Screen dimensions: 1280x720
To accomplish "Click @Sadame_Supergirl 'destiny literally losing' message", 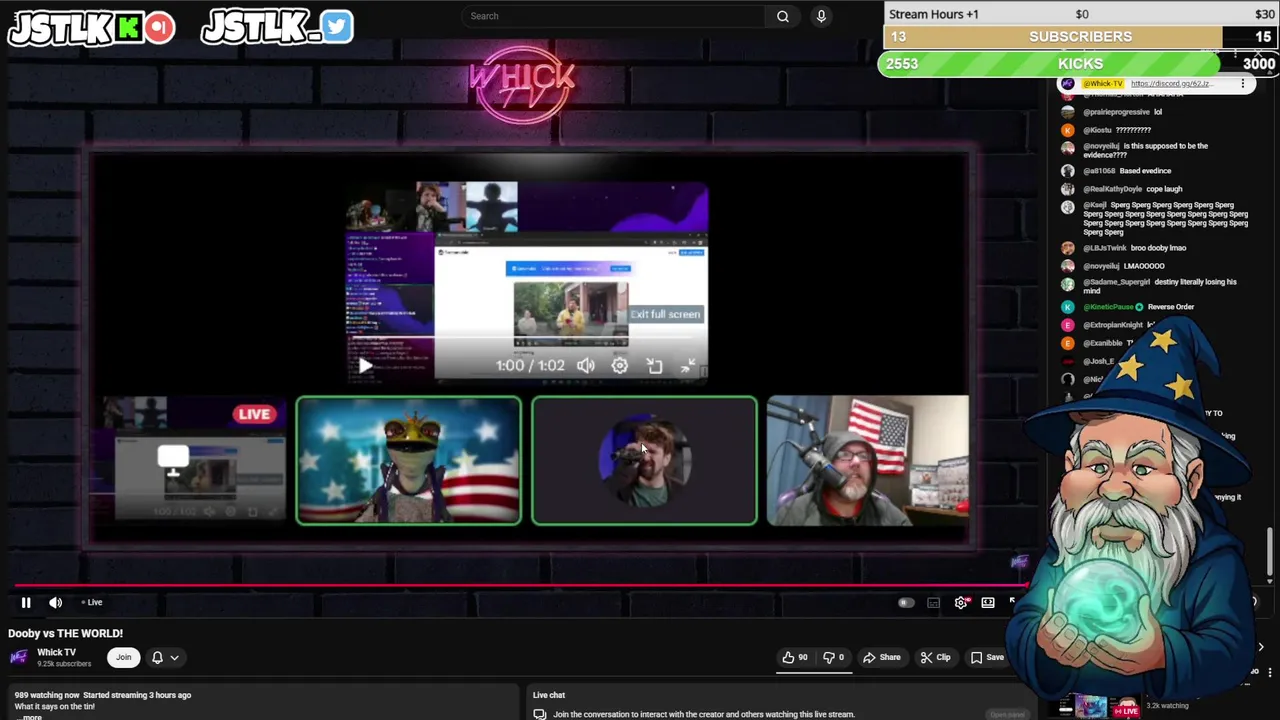I will coord(1160,286).
